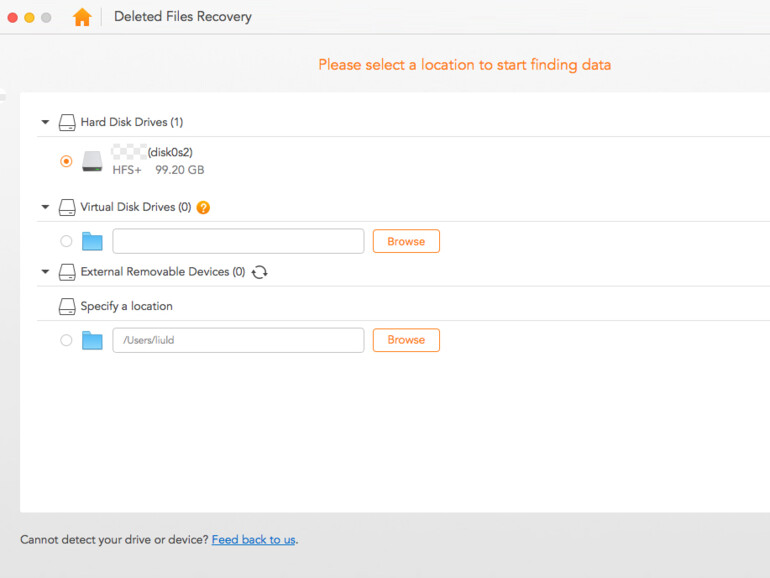Click the Virtual Disk Drives folder icon

[x=93, y=241]
